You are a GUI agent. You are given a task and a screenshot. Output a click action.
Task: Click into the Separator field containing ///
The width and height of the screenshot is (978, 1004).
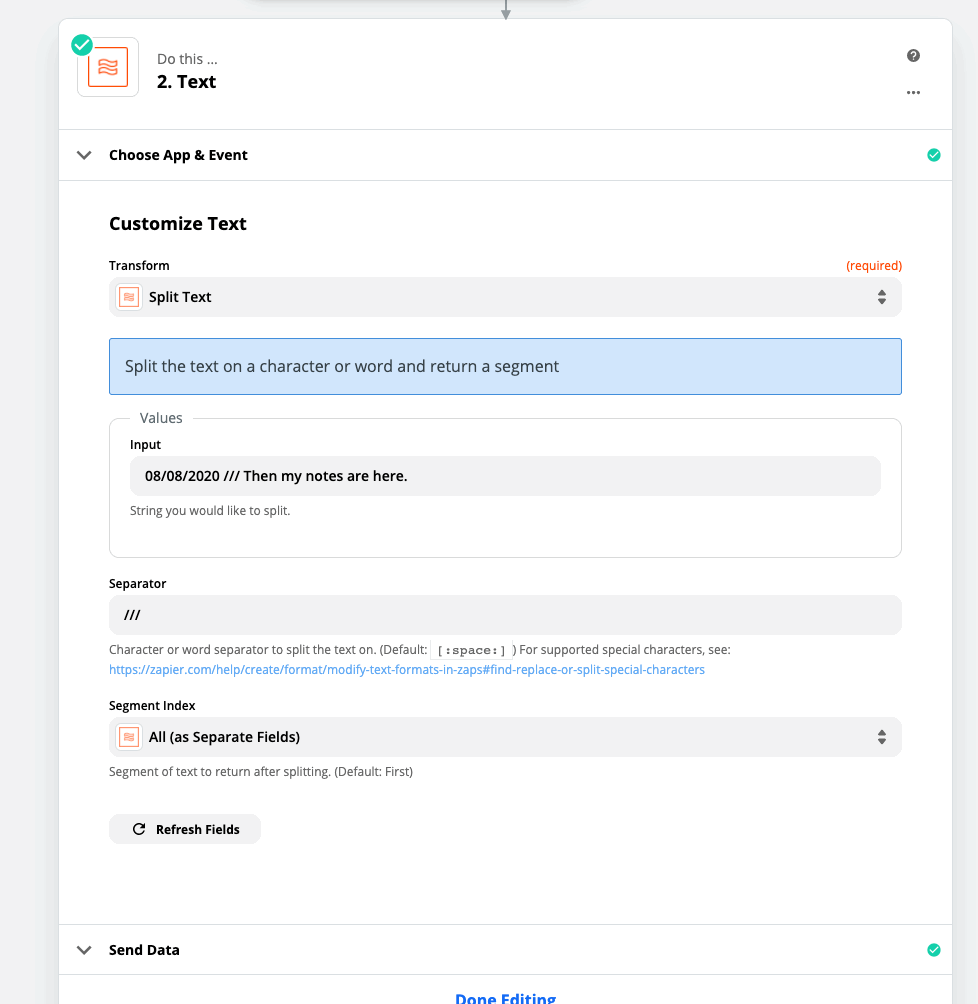[x=505, y=615]
